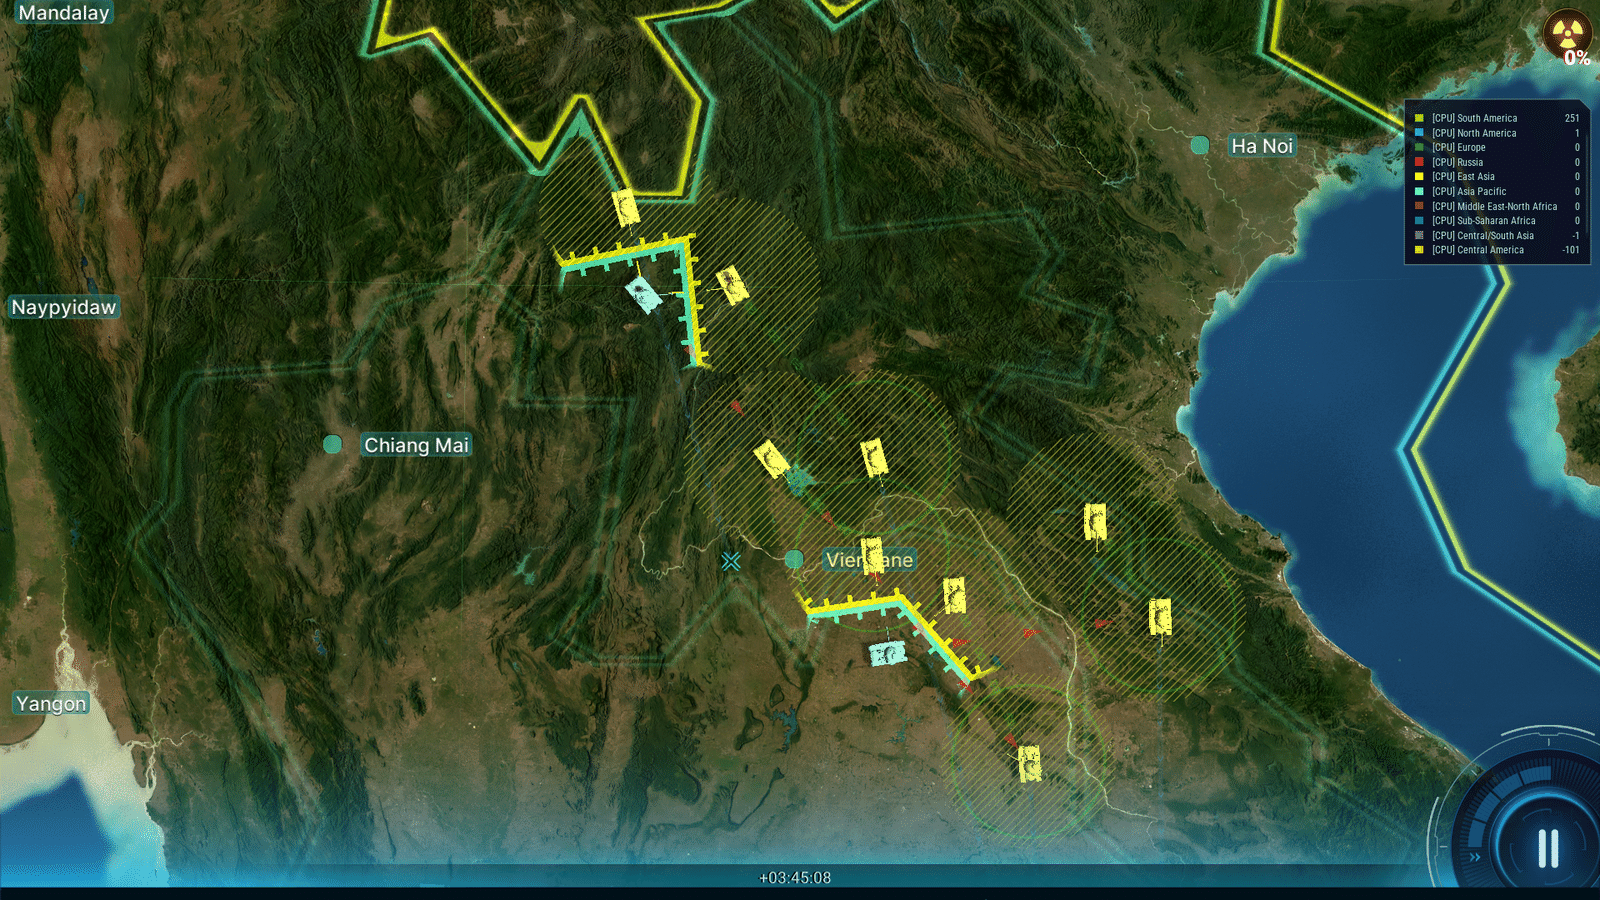Click the green Europe color swatch
This screenshot has height=900, width=1600.
point(1419,147)
